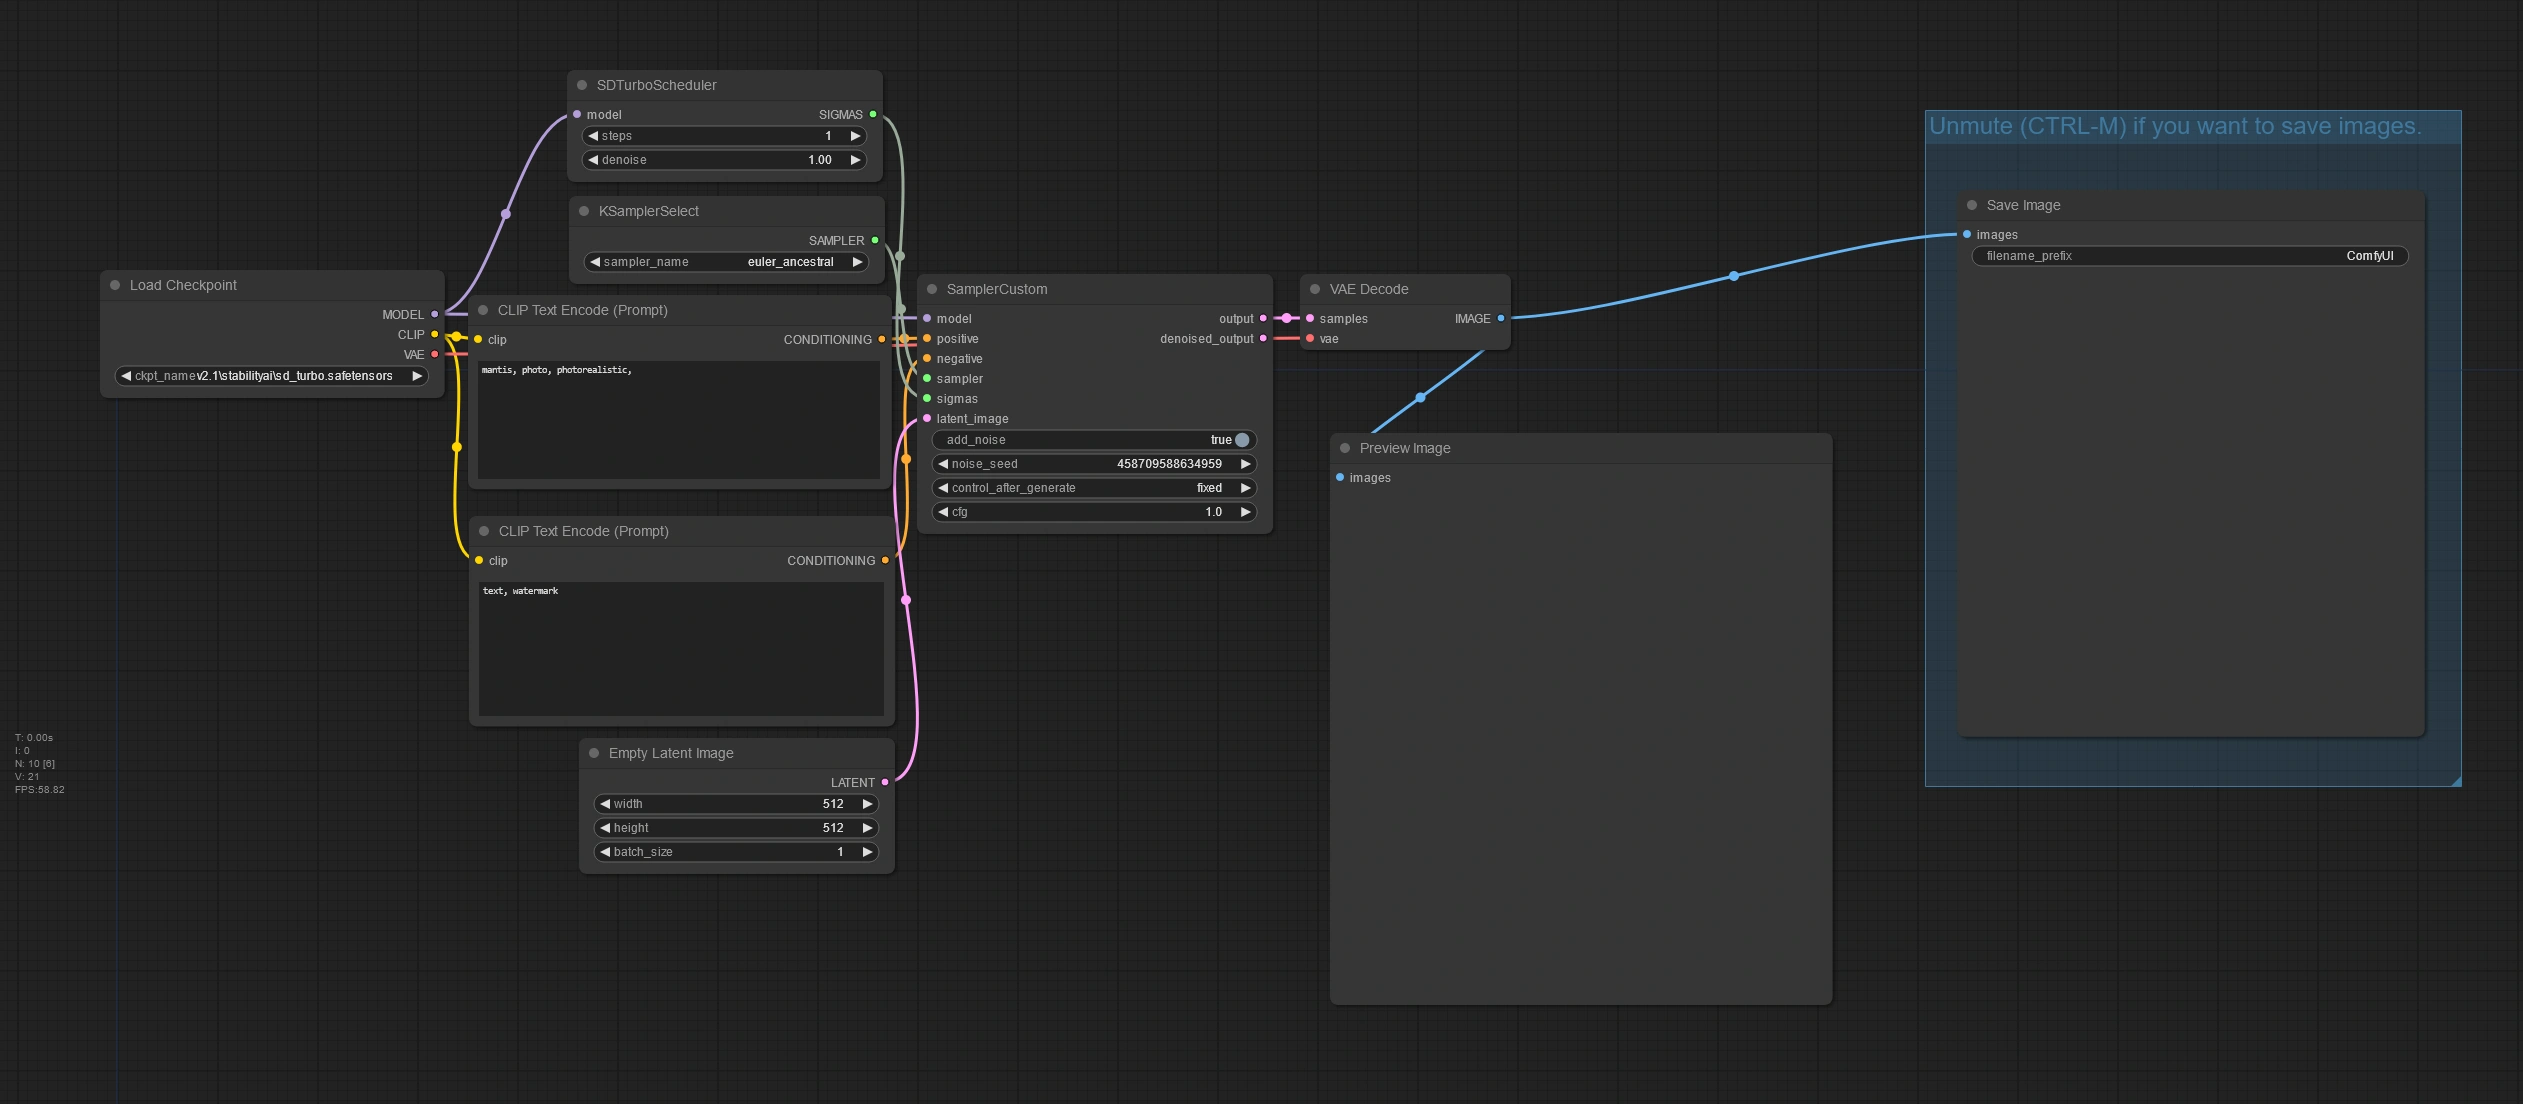Click the Load Checkpoint node collapse dot
The image size is (2523, 1104).
coord(115,285)
